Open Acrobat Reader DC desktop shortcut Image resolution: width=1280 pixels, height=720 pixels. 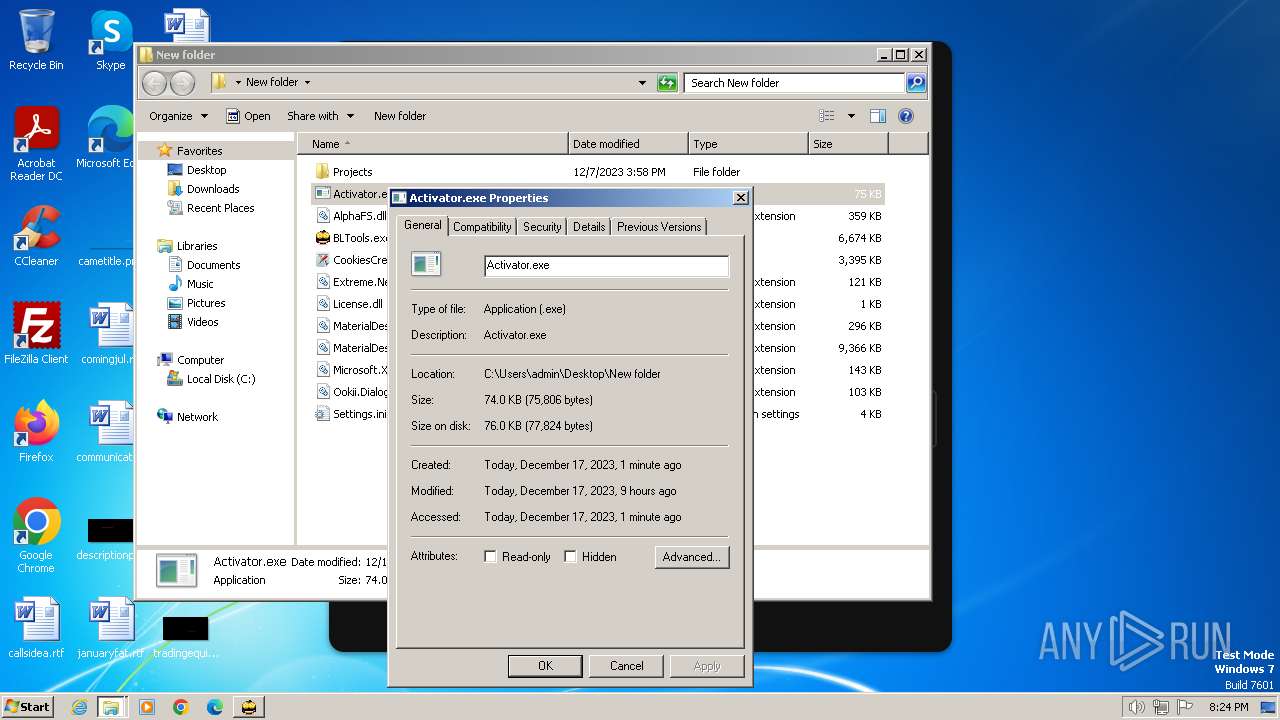(36, 144)
